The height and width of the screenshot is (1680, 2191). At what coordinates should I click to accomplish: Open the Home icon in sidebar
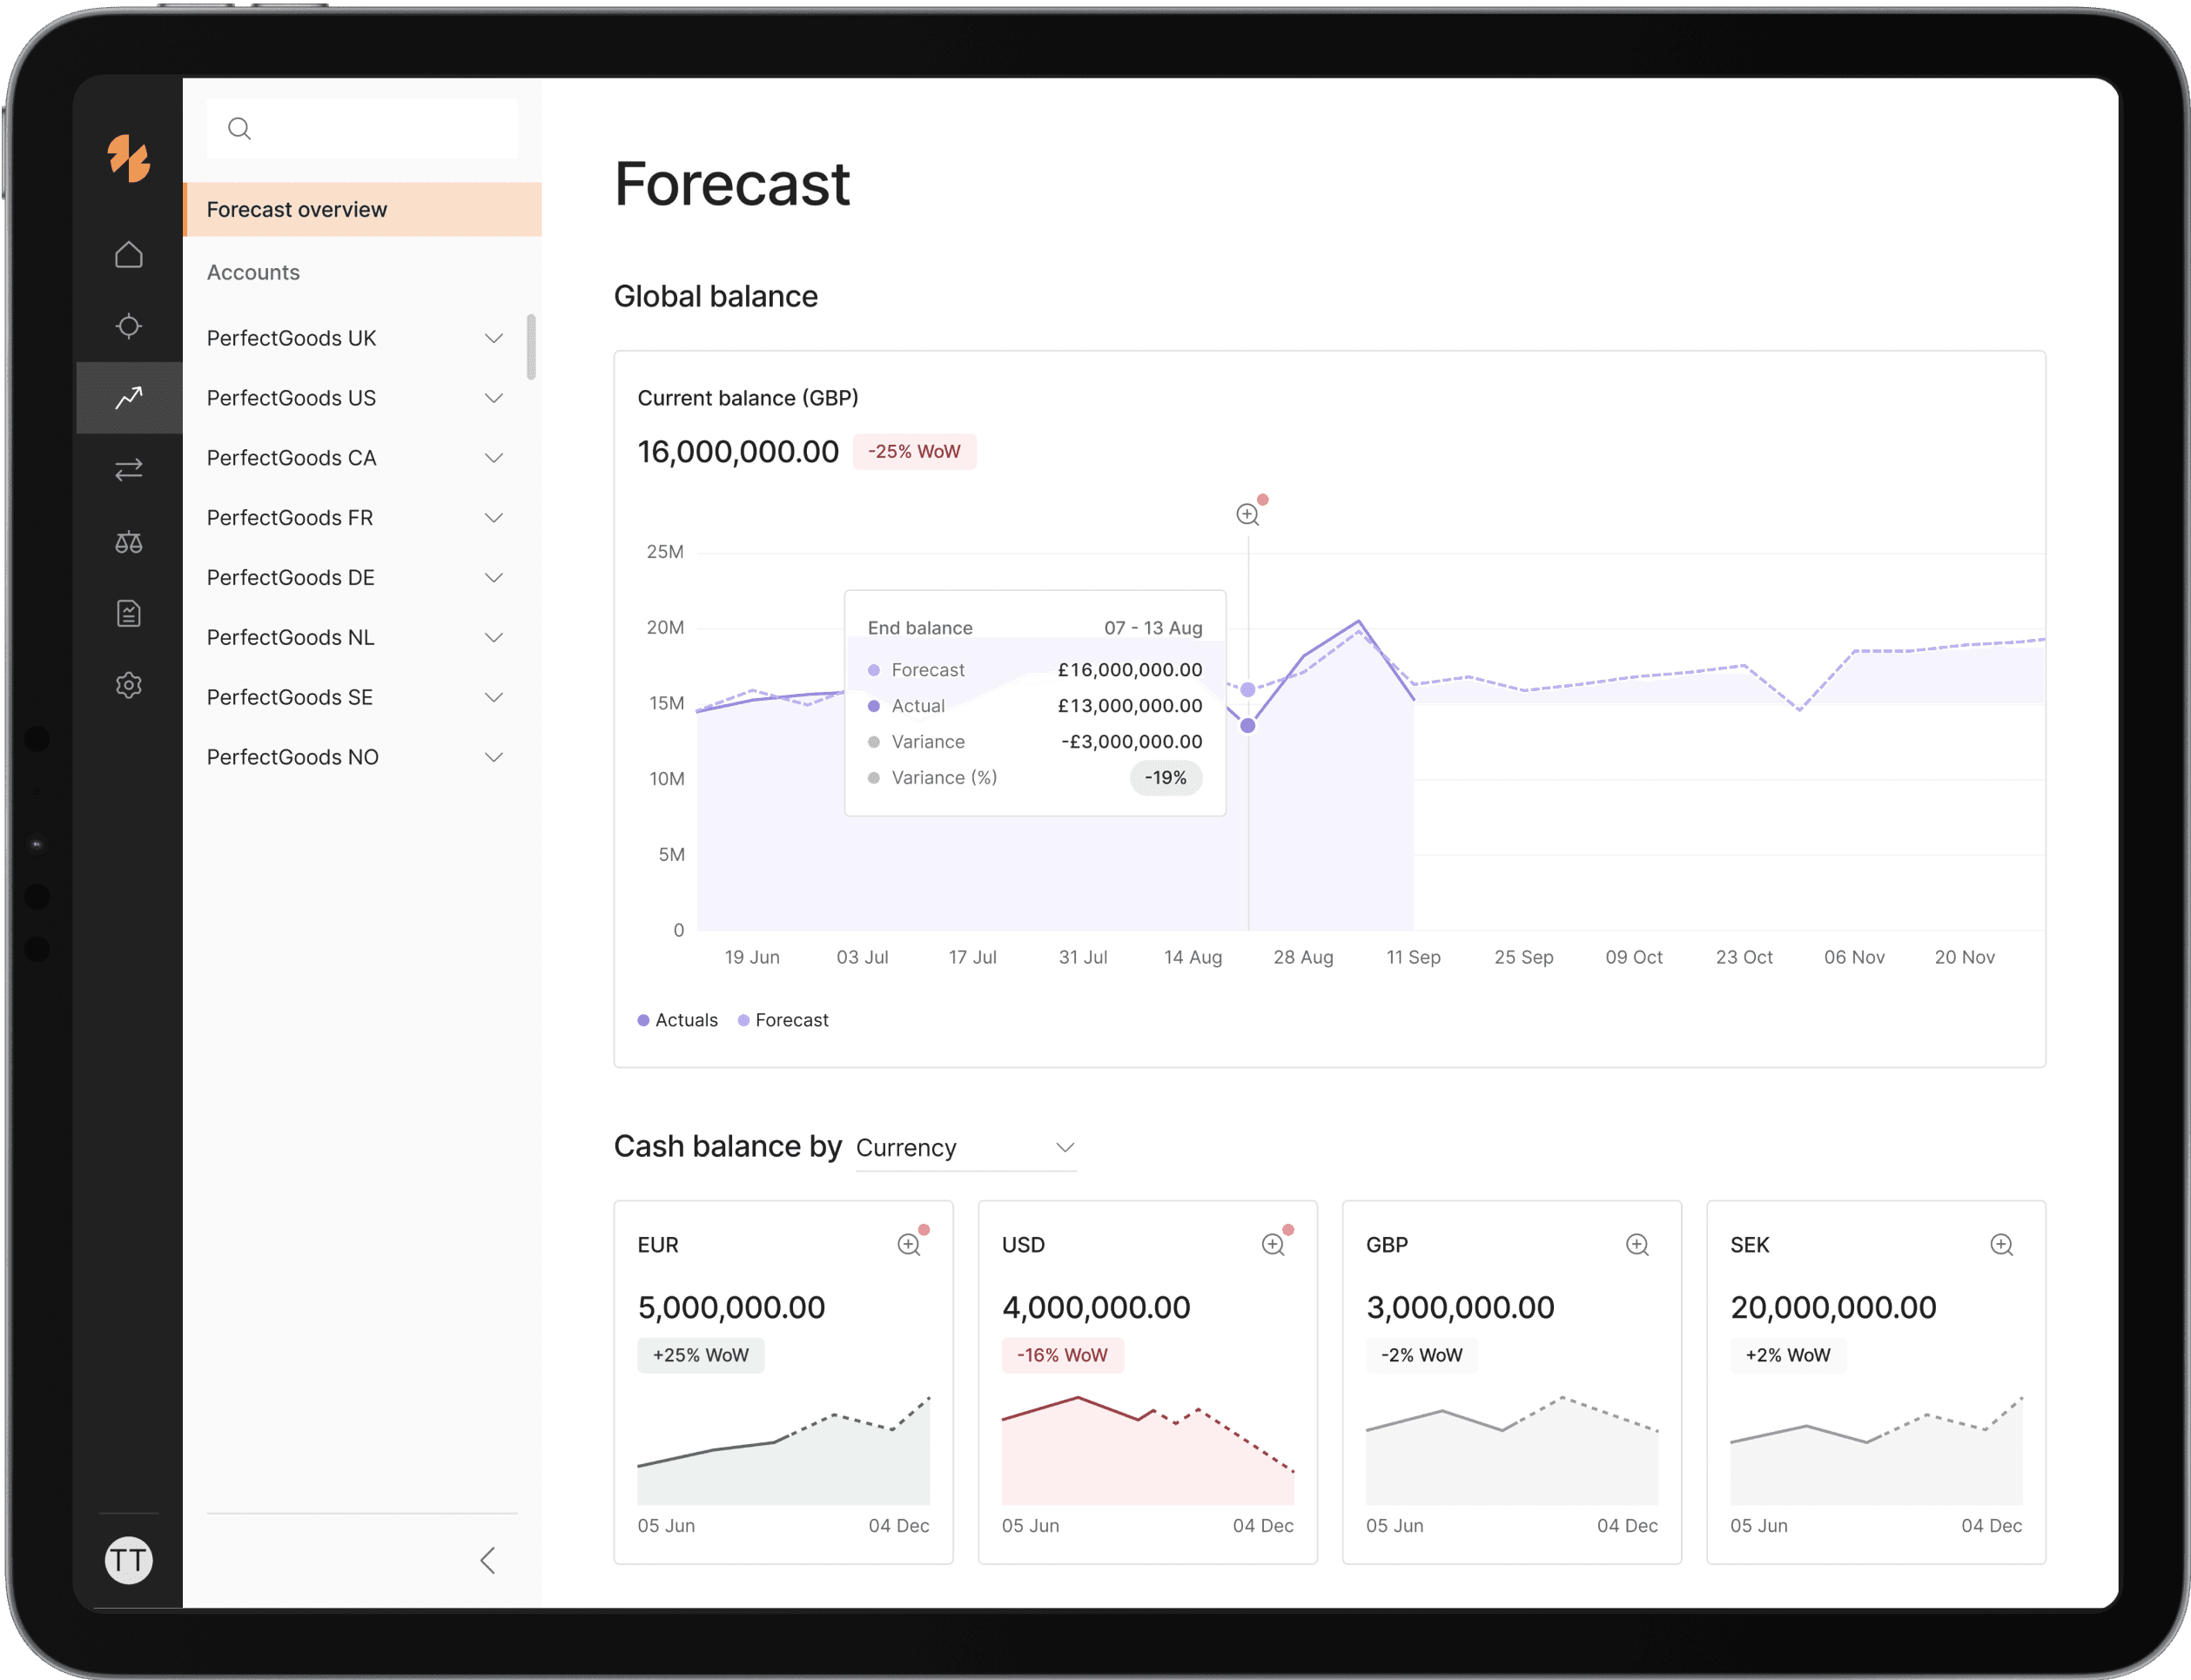coord(129,255)
